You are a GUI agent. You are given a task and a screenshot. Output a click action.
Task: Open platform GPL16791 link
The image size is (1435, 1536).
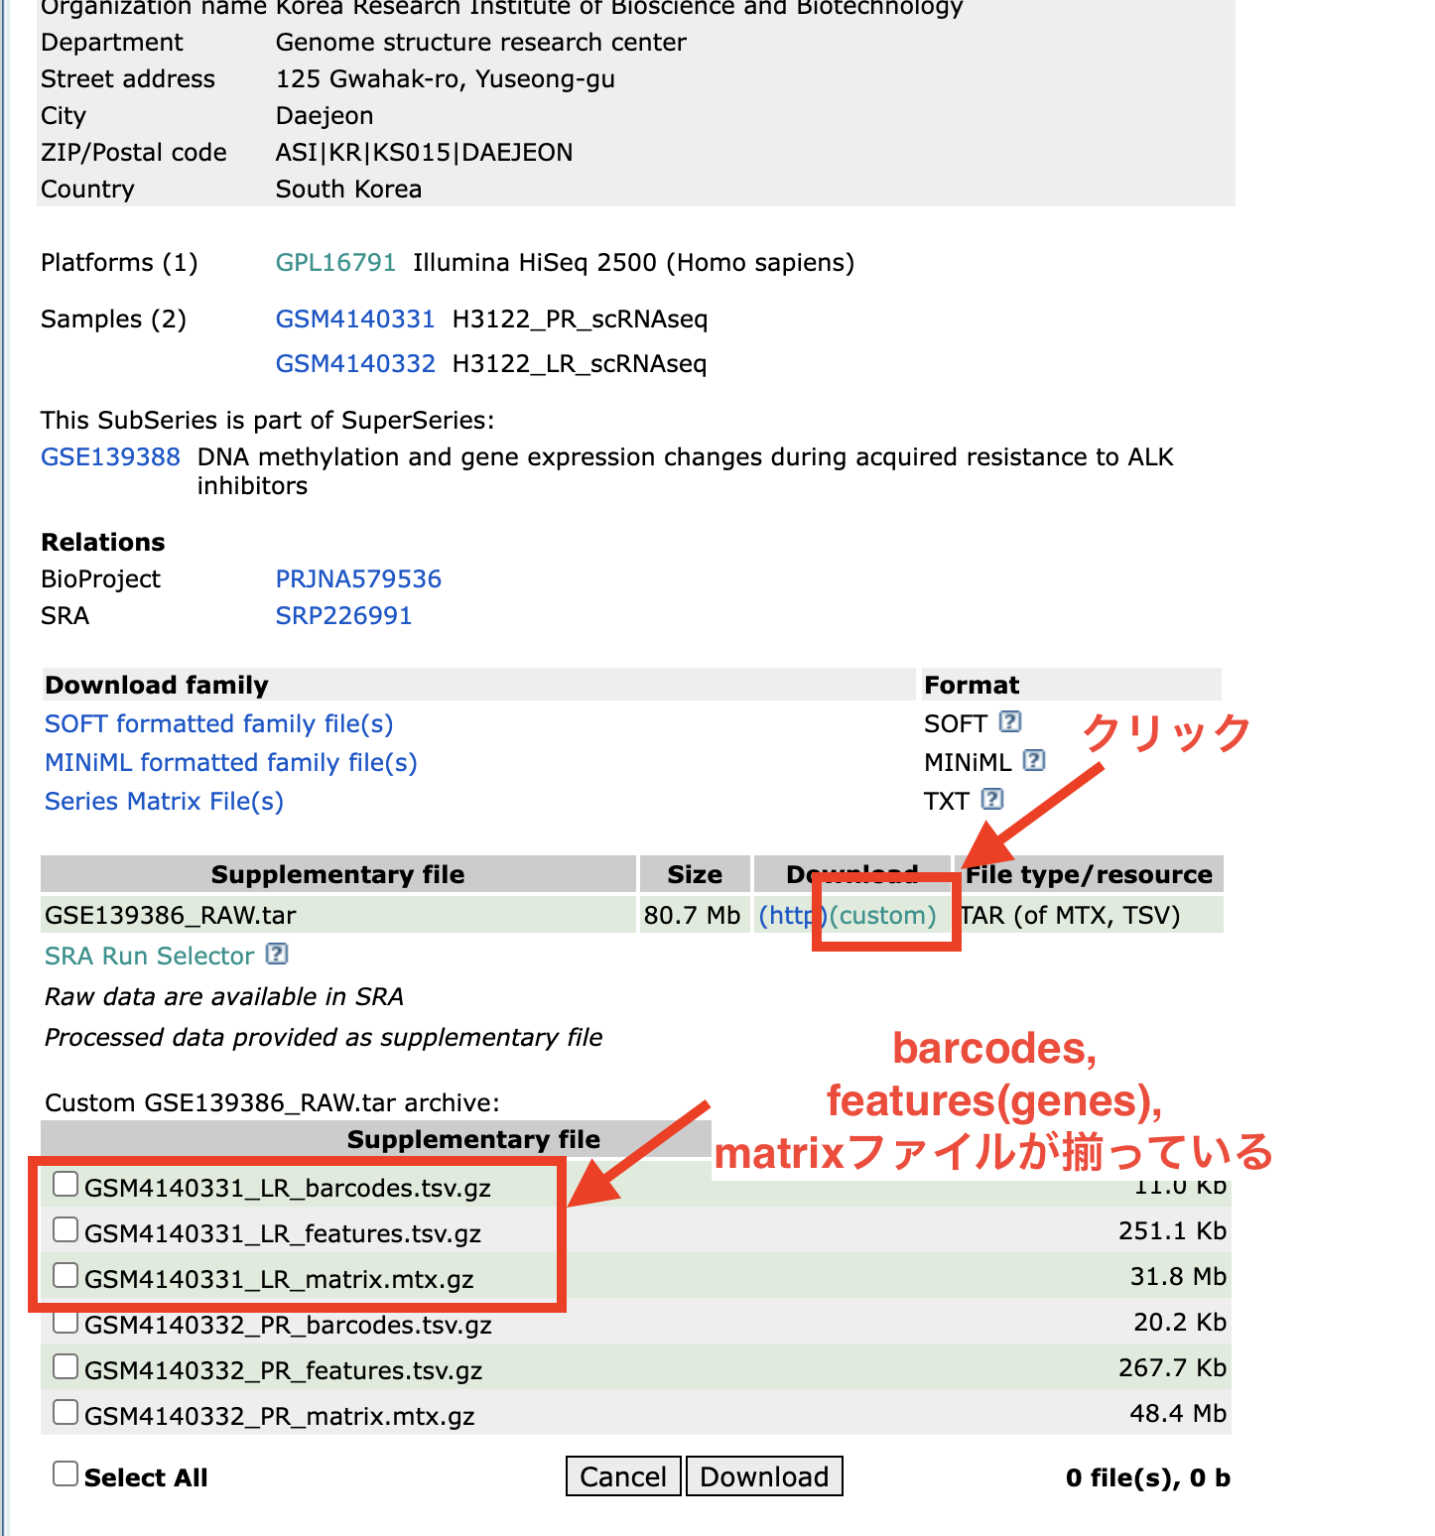click(335, 263)
